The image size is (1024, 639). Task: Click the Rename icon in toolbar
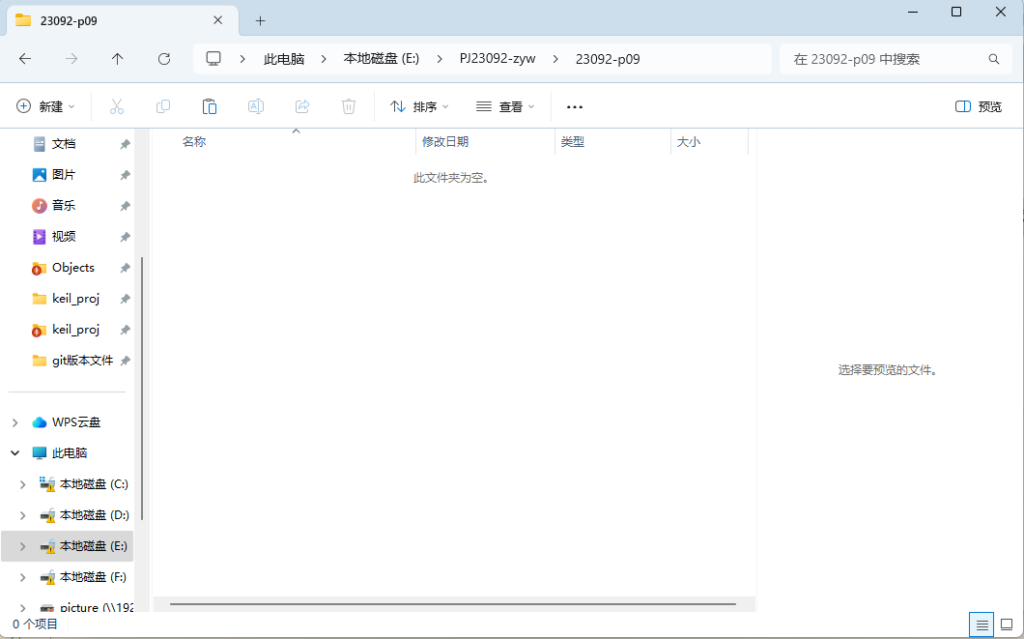click(x=256, y=106)
